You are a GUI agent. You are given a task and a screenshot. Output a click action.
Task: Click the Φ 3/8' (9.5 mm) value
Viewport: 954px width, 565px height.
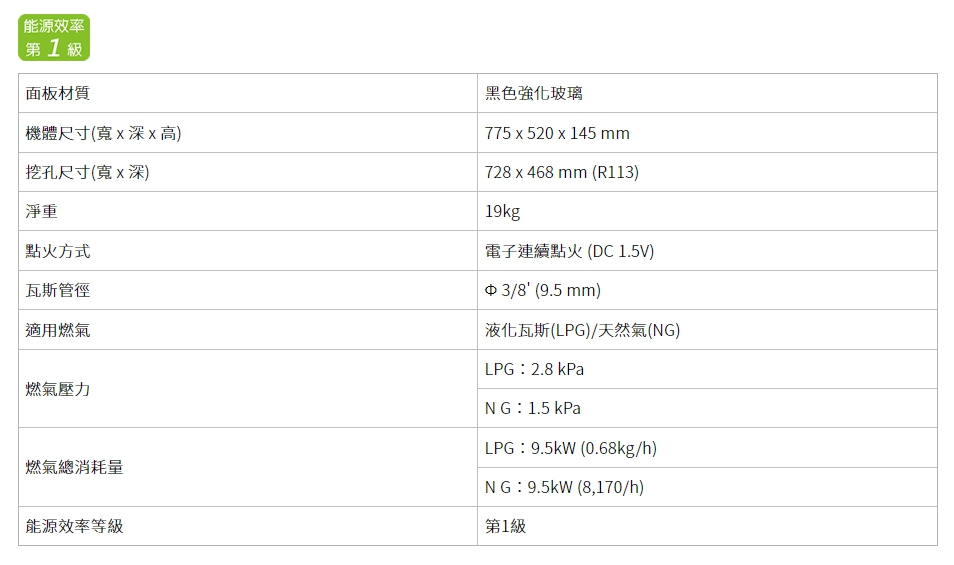tap(542, 290)
